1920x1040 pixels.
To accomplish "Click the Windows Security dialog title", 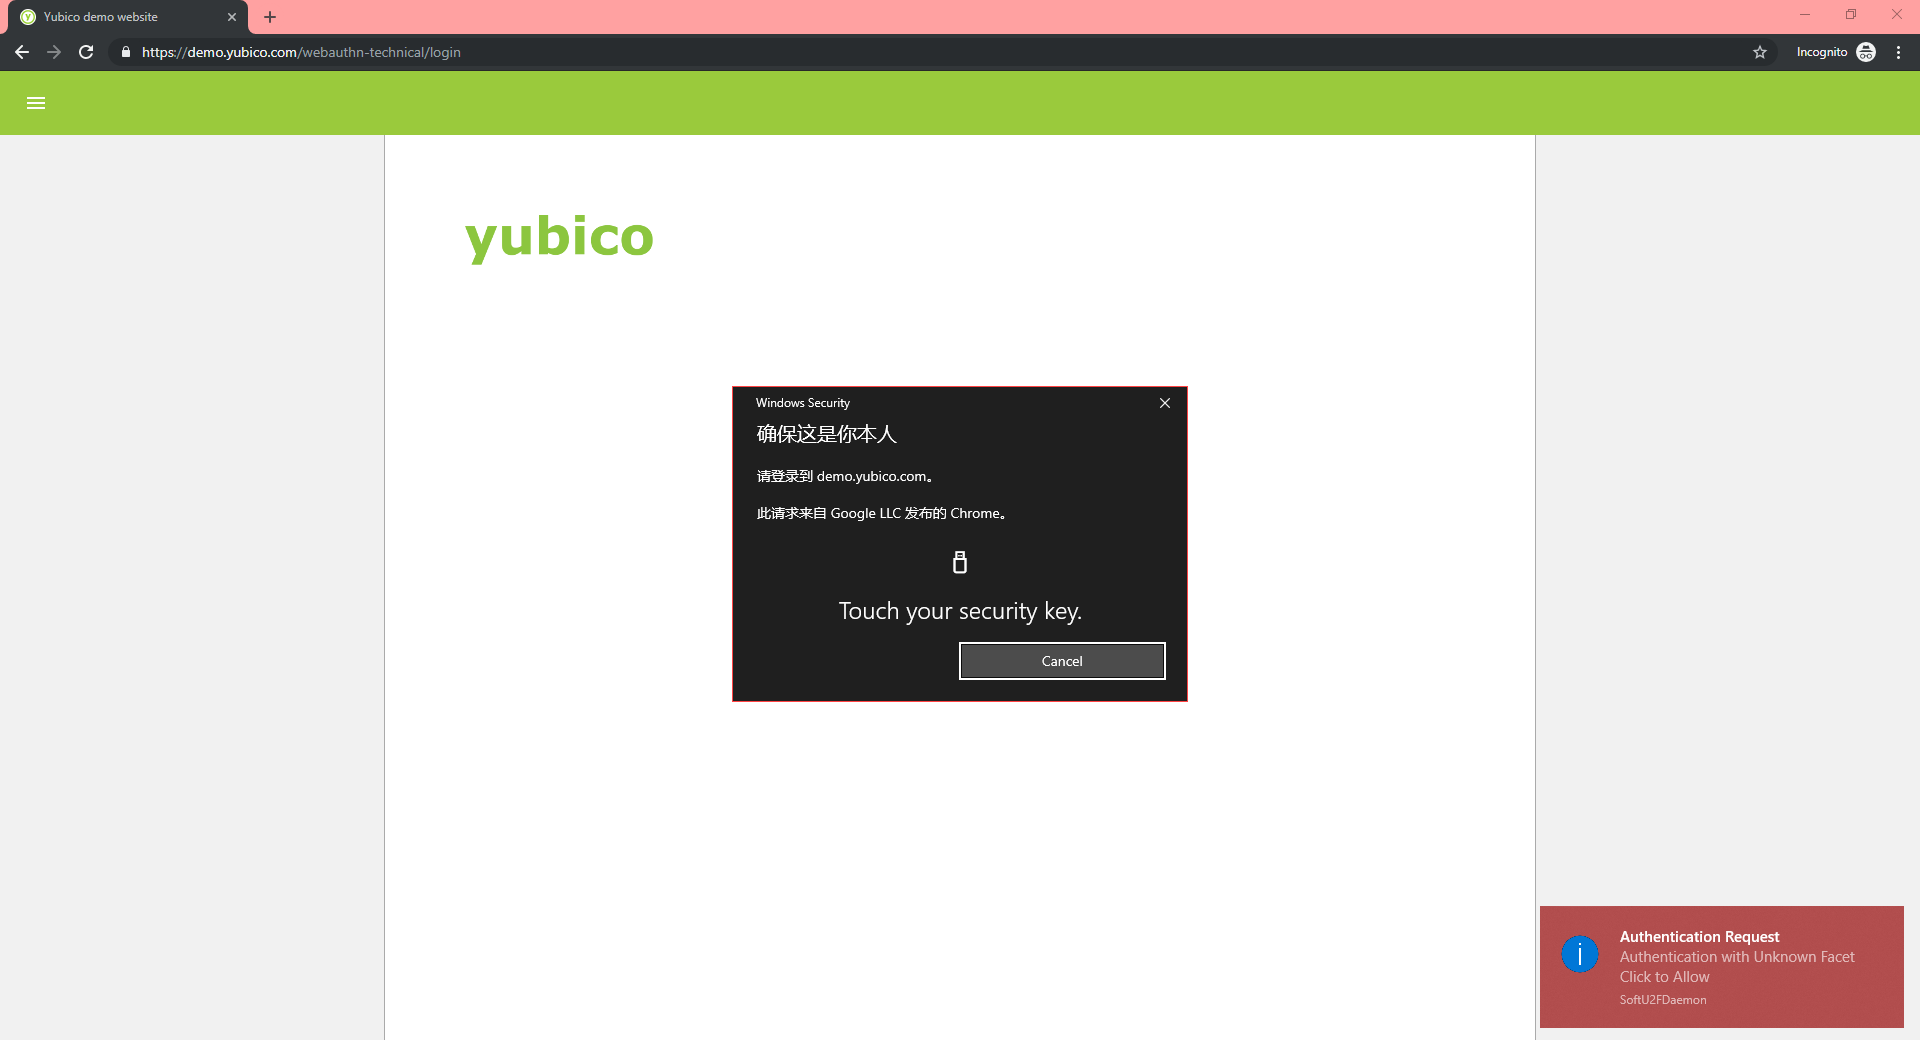I will [x=803, y=403].
